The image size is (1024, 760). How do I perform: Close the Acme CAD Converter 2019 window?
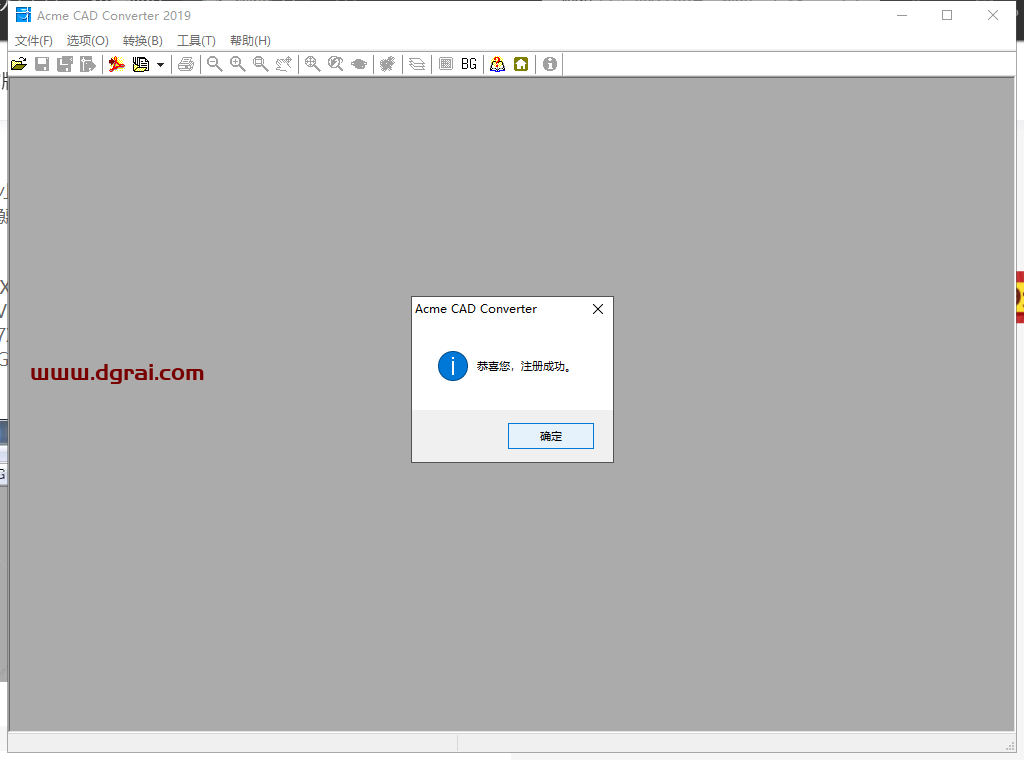tap(993, 15)
